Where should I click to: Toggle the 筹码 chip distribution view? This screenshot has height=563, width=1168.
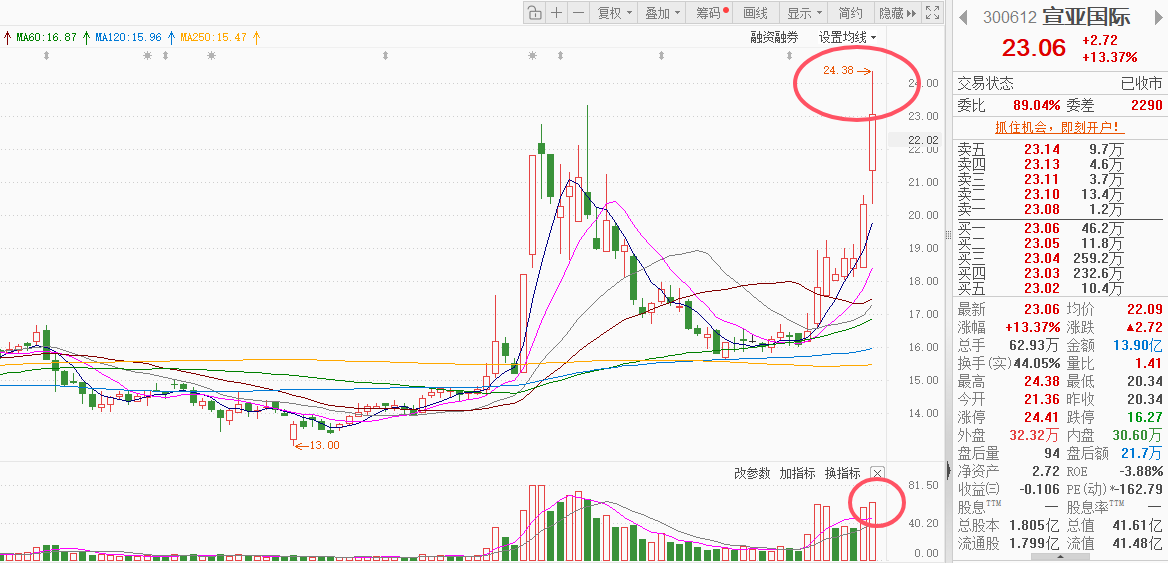coord(712,13)
